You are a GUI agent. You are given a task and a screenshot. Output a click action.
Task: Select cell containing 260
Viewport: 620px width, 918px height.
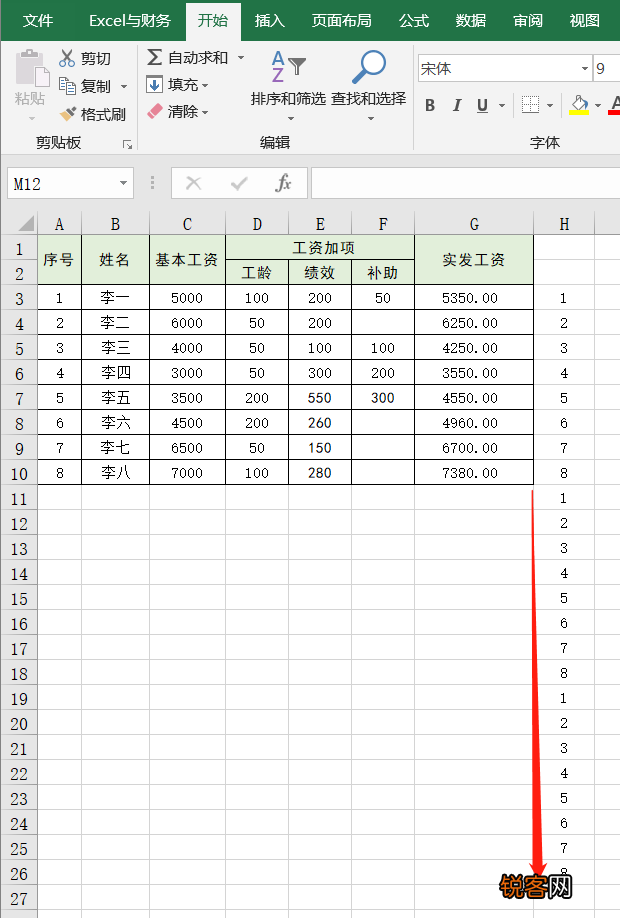[320, 423]
